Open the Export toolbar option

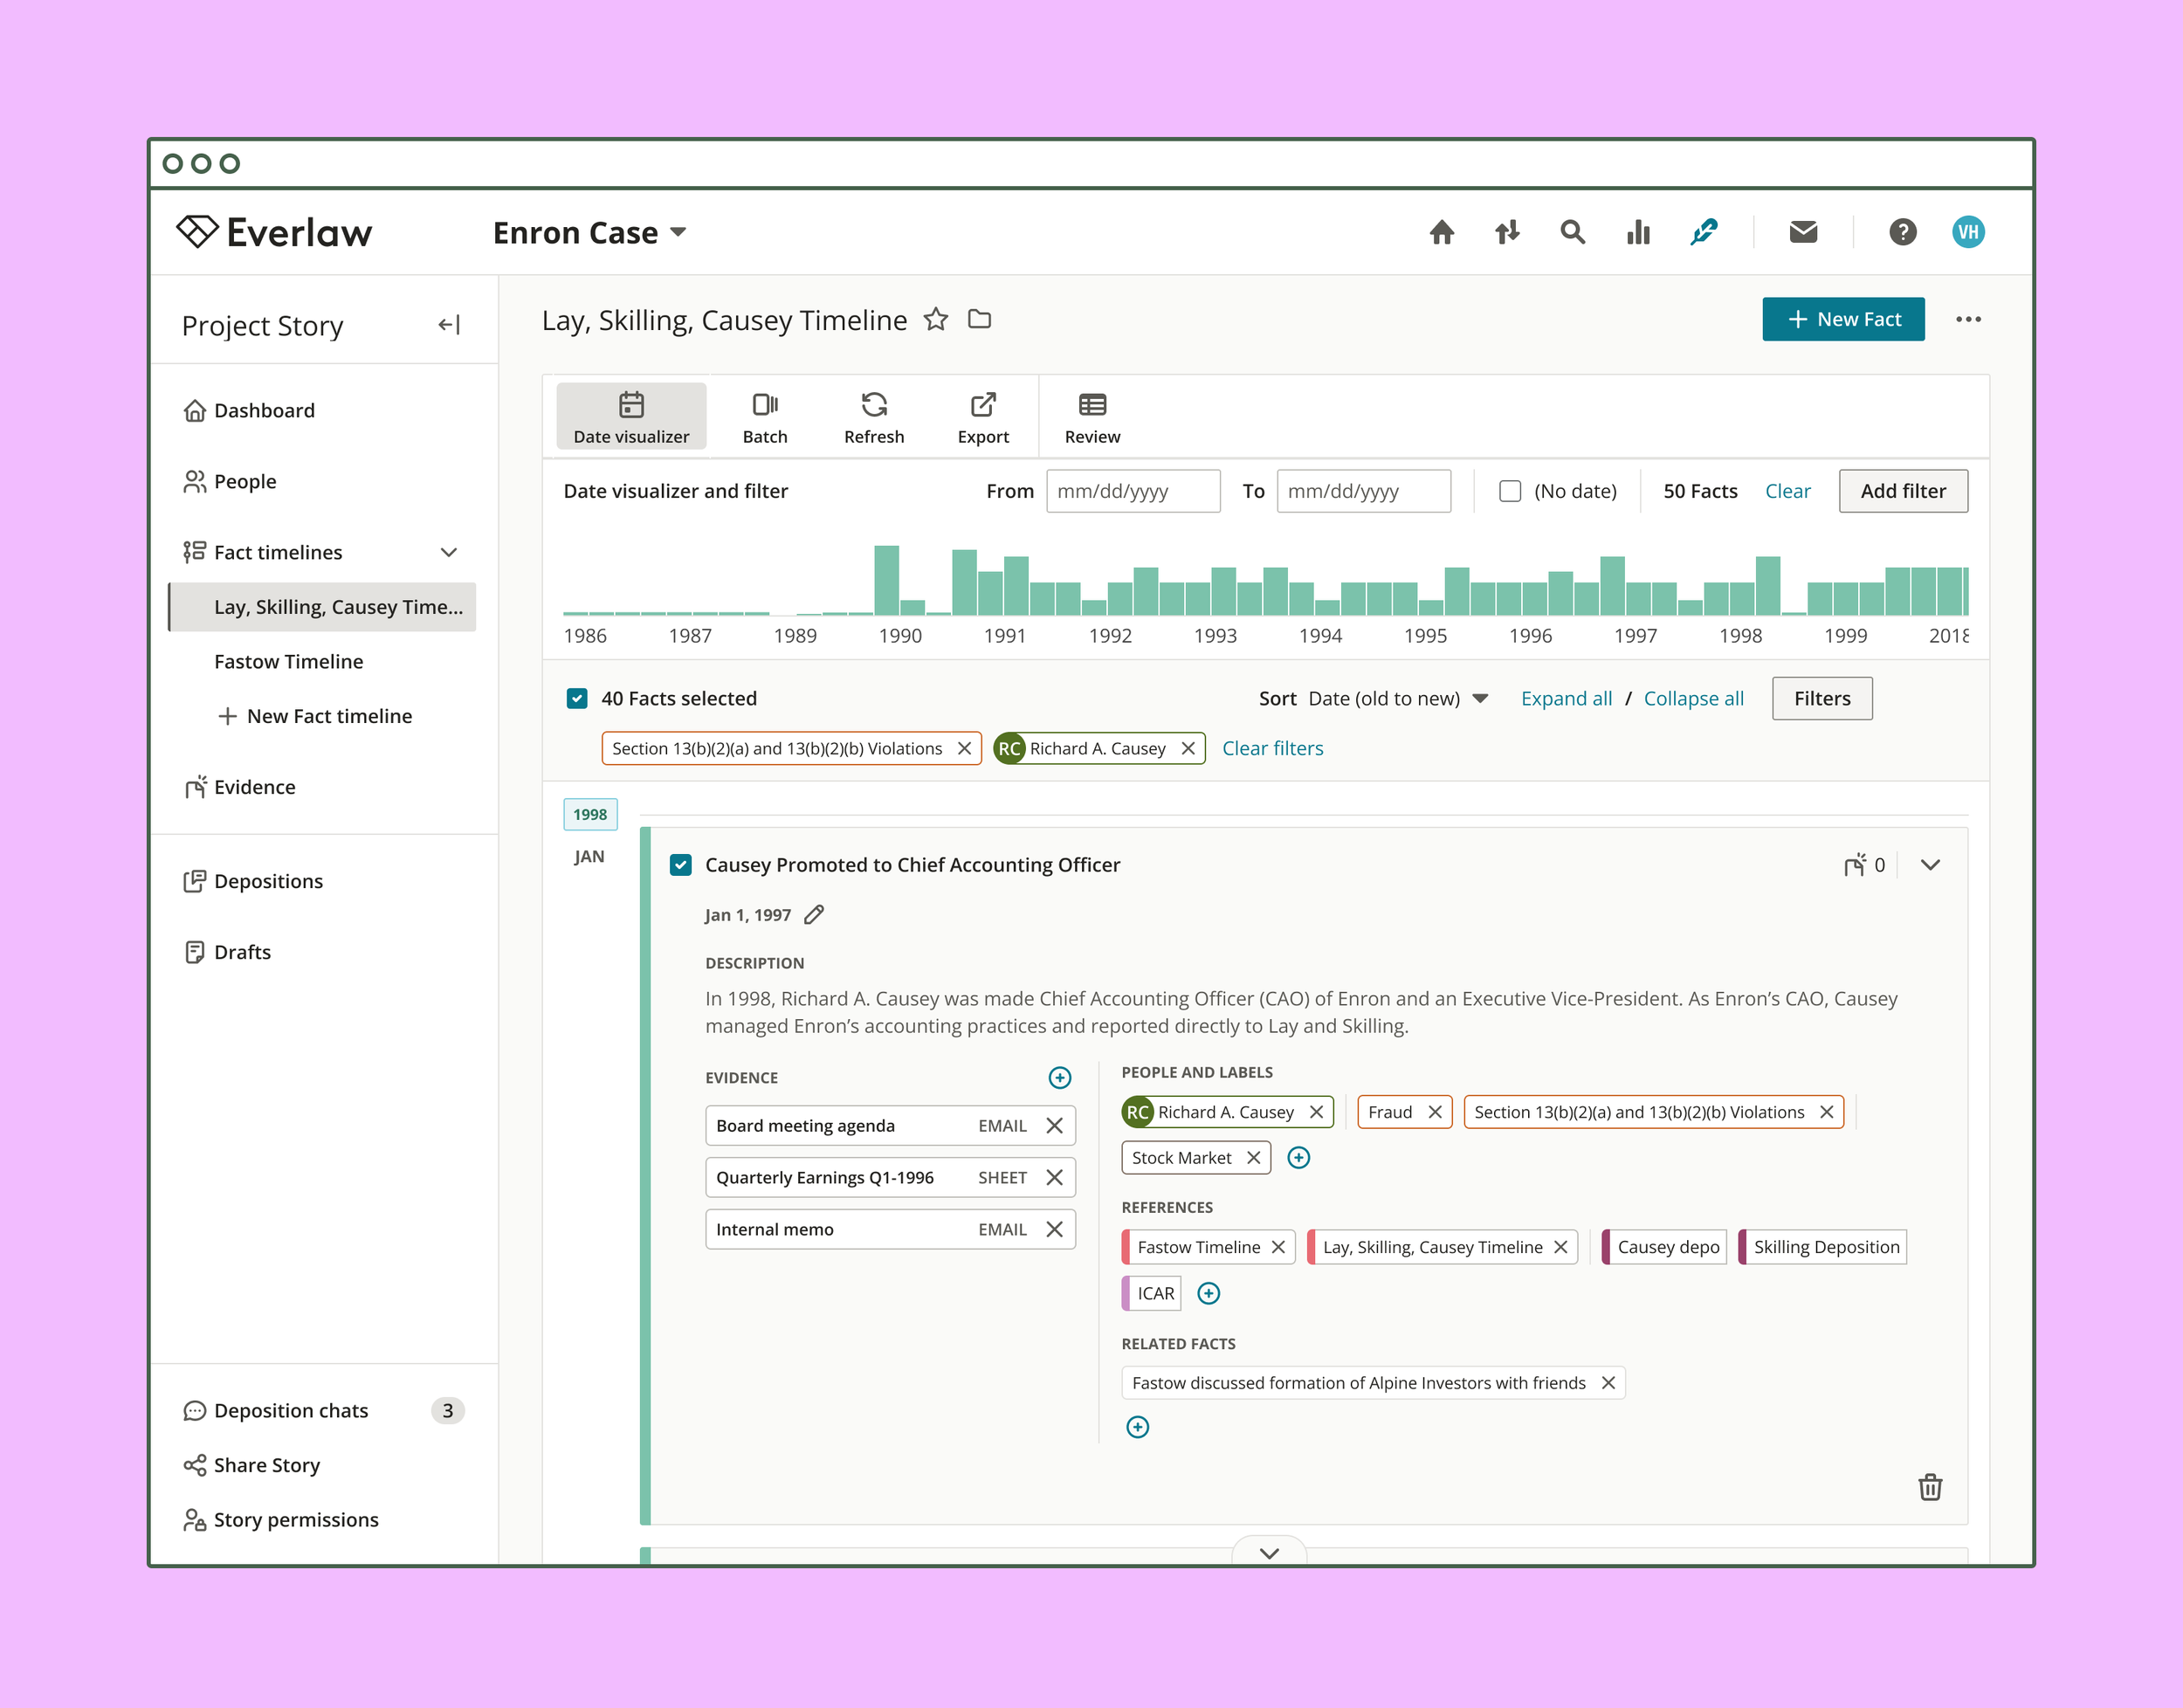[982, 417]
